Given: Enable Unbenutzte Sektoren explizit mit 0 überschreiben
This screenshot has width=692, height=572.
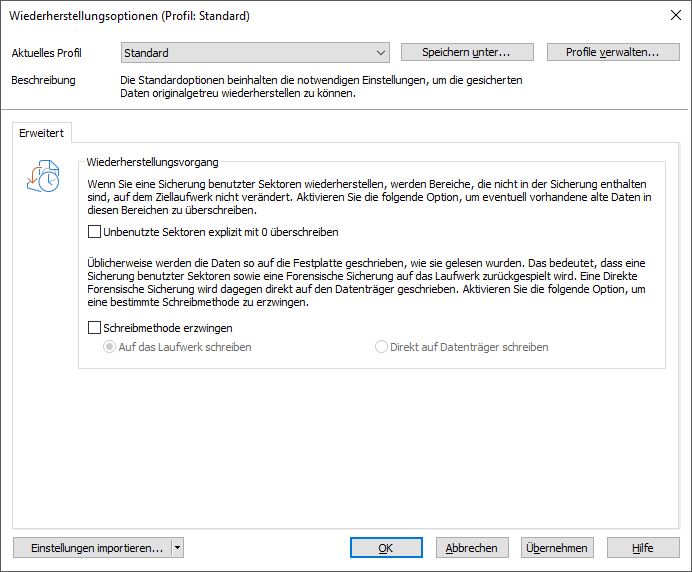Looking at the screenshot, I should (94, 232).
